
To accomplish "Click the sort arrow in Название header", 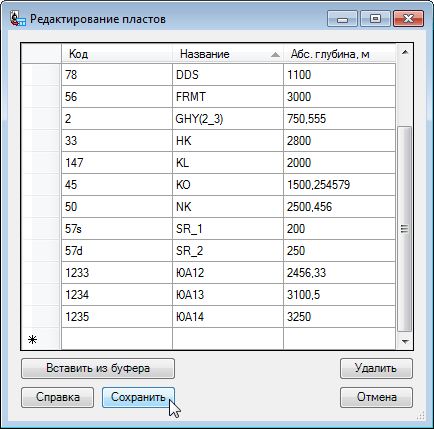I will [275, 55].
